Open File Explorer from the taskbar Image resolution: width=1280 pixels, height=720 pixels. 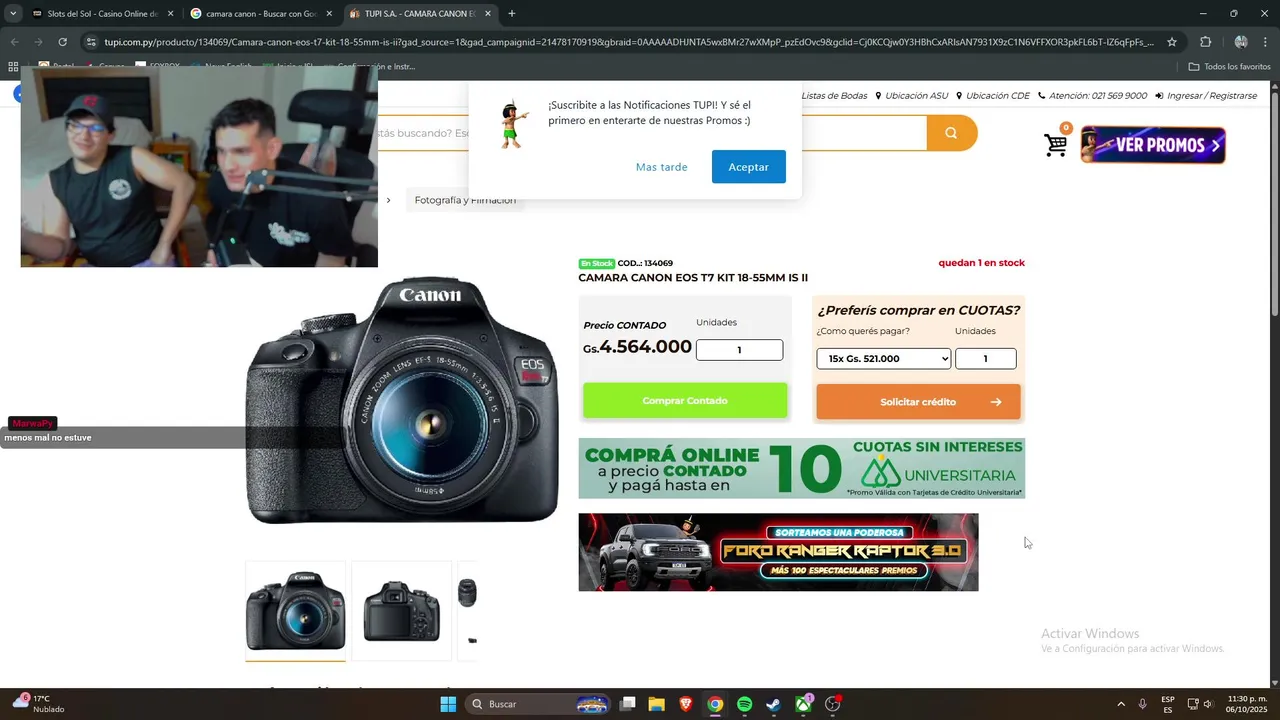click(656, 704)
